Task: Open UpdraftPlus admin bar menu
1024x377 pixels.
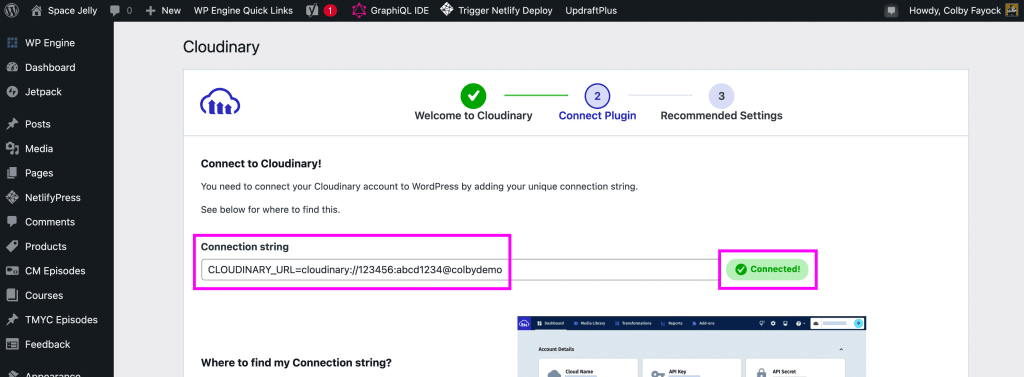Action: click(x=590, y=10)
